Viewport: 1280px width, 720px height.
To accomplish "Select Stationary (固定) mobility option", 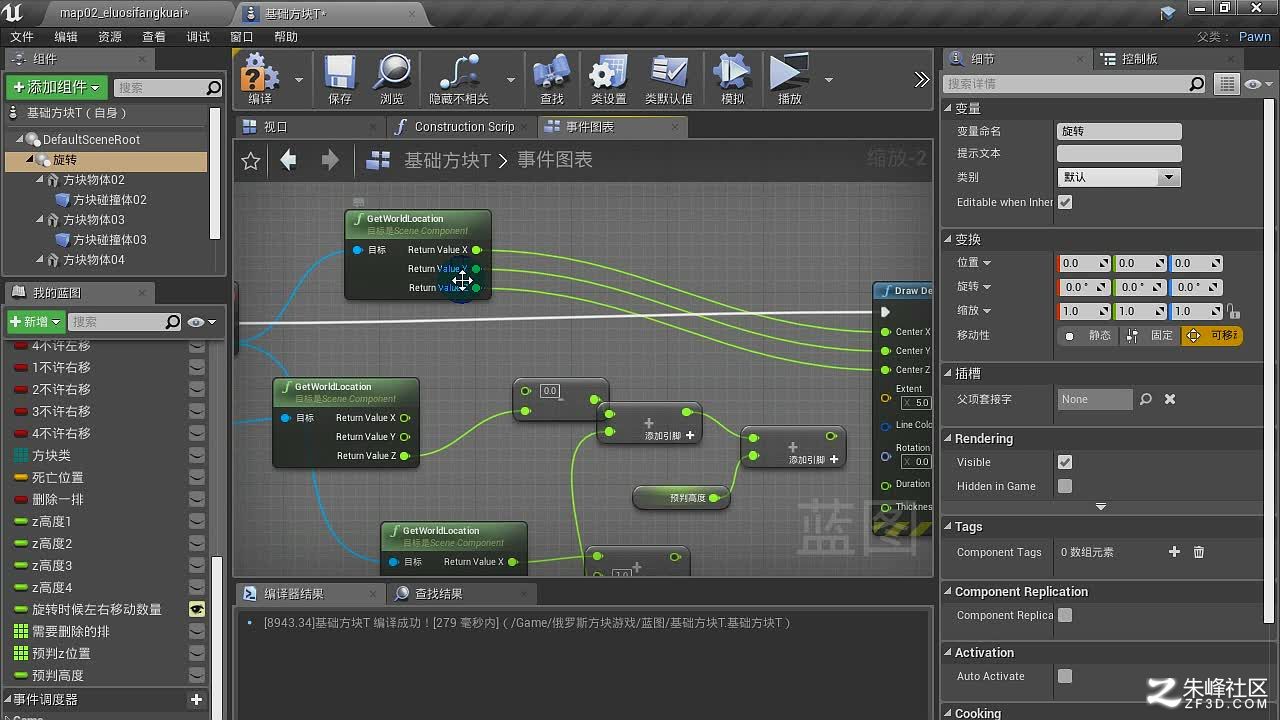I will click(1150, 336).
